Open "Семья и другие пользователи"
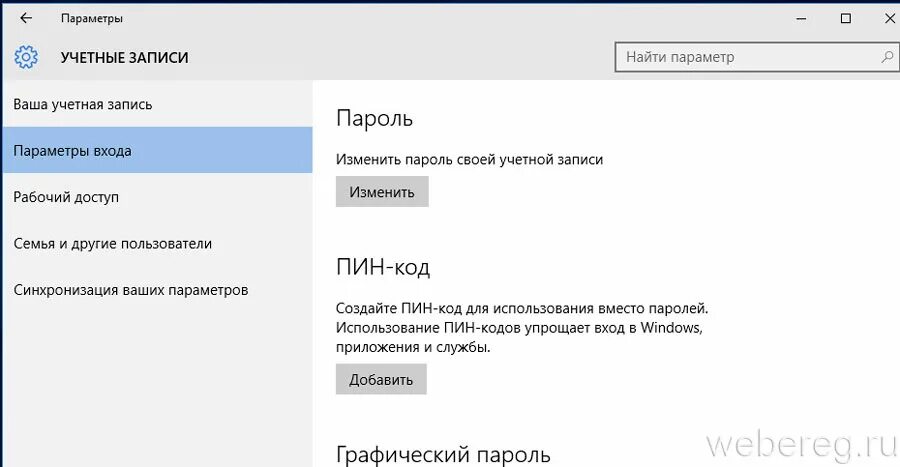Screen dimensions: 900x467 [x=157, y=243]
